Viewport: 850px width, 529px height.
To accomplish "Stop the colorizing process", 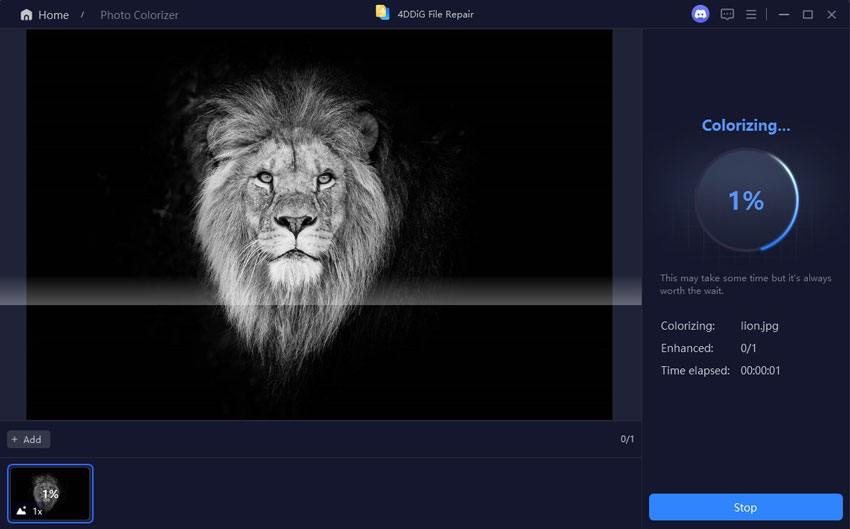I will click(745, 507).
